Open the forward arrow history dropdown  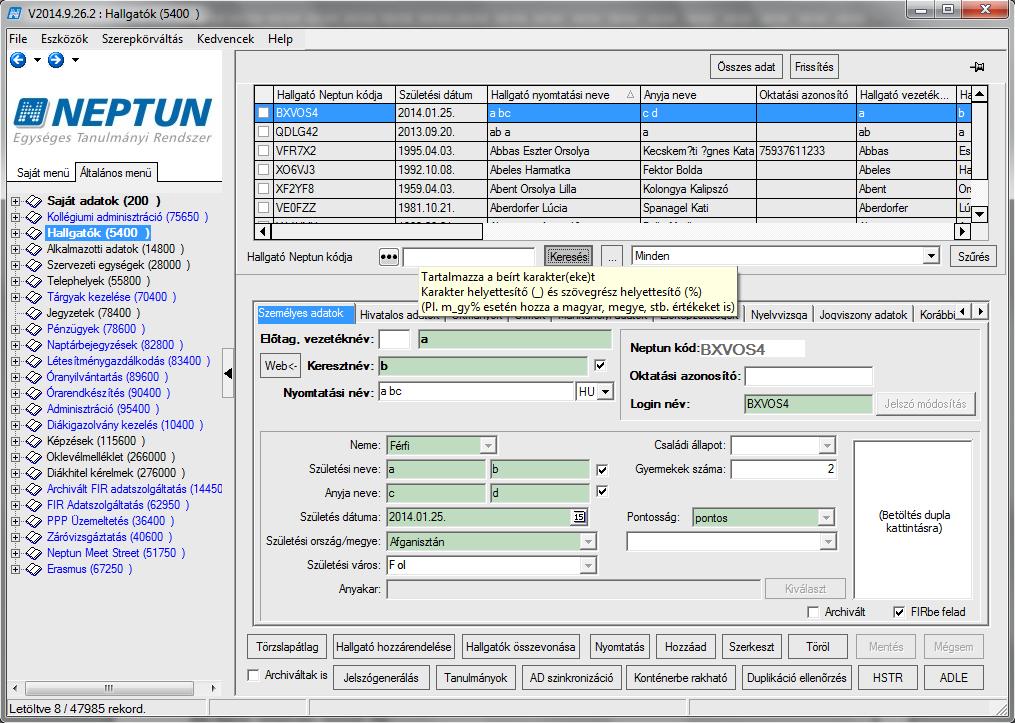(75, 60)
